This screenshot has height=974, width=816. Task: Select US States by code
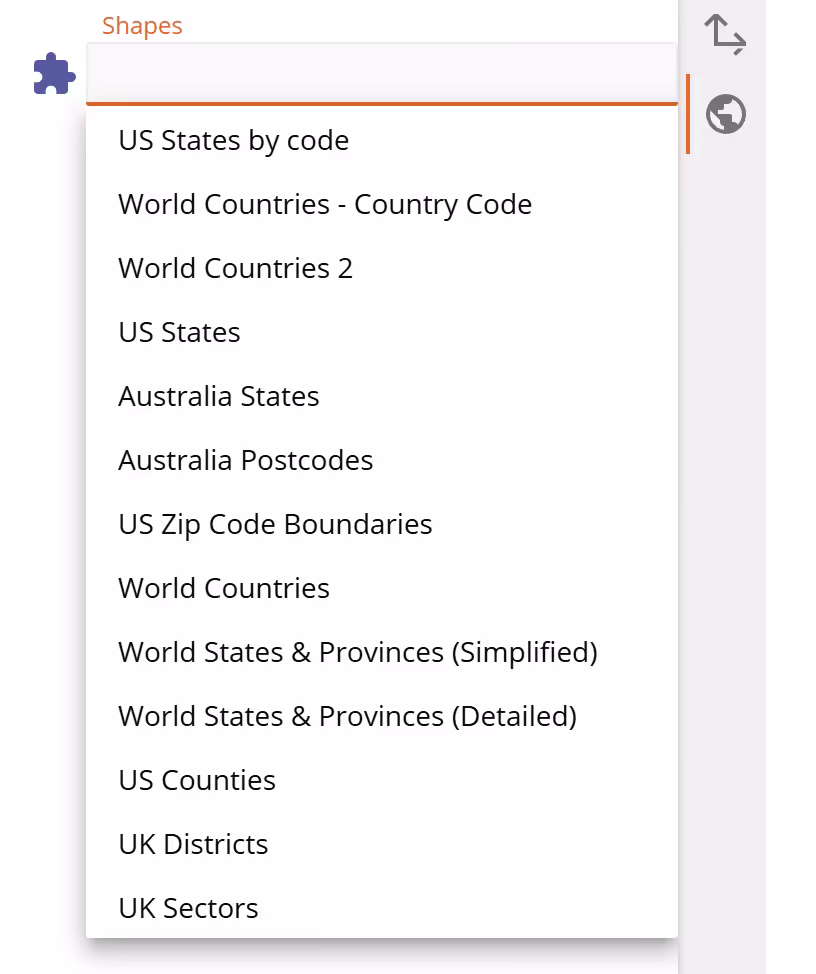(233, 140)
